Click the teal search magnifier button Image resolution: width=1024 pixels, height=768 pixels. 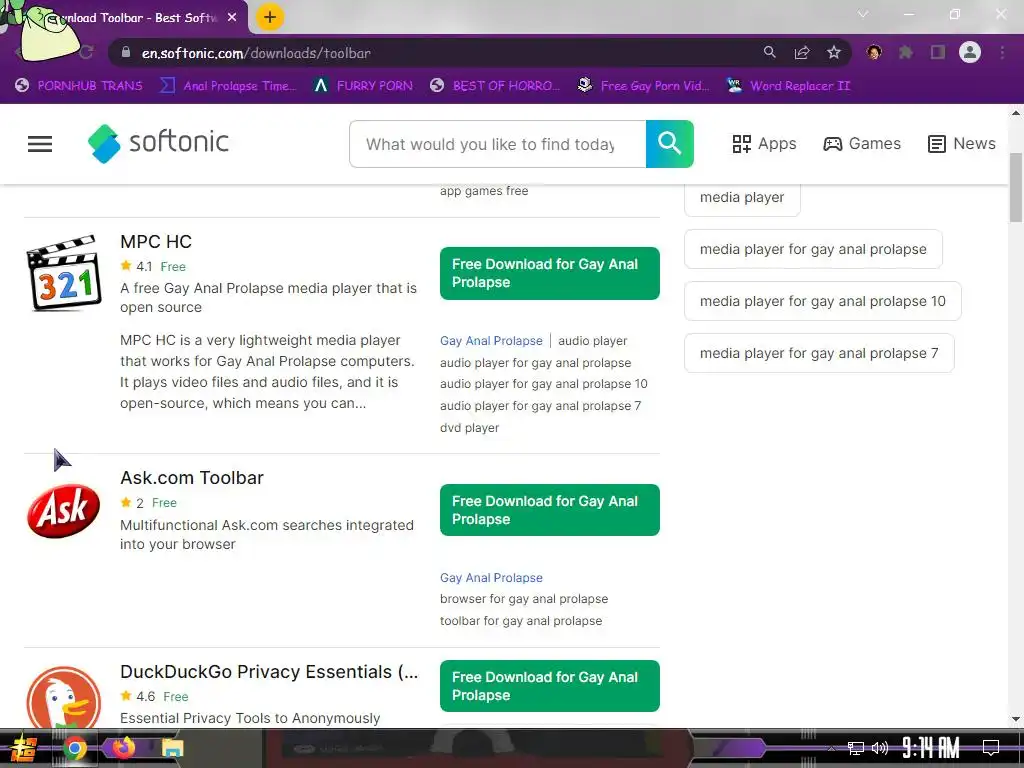coord(669,144)
